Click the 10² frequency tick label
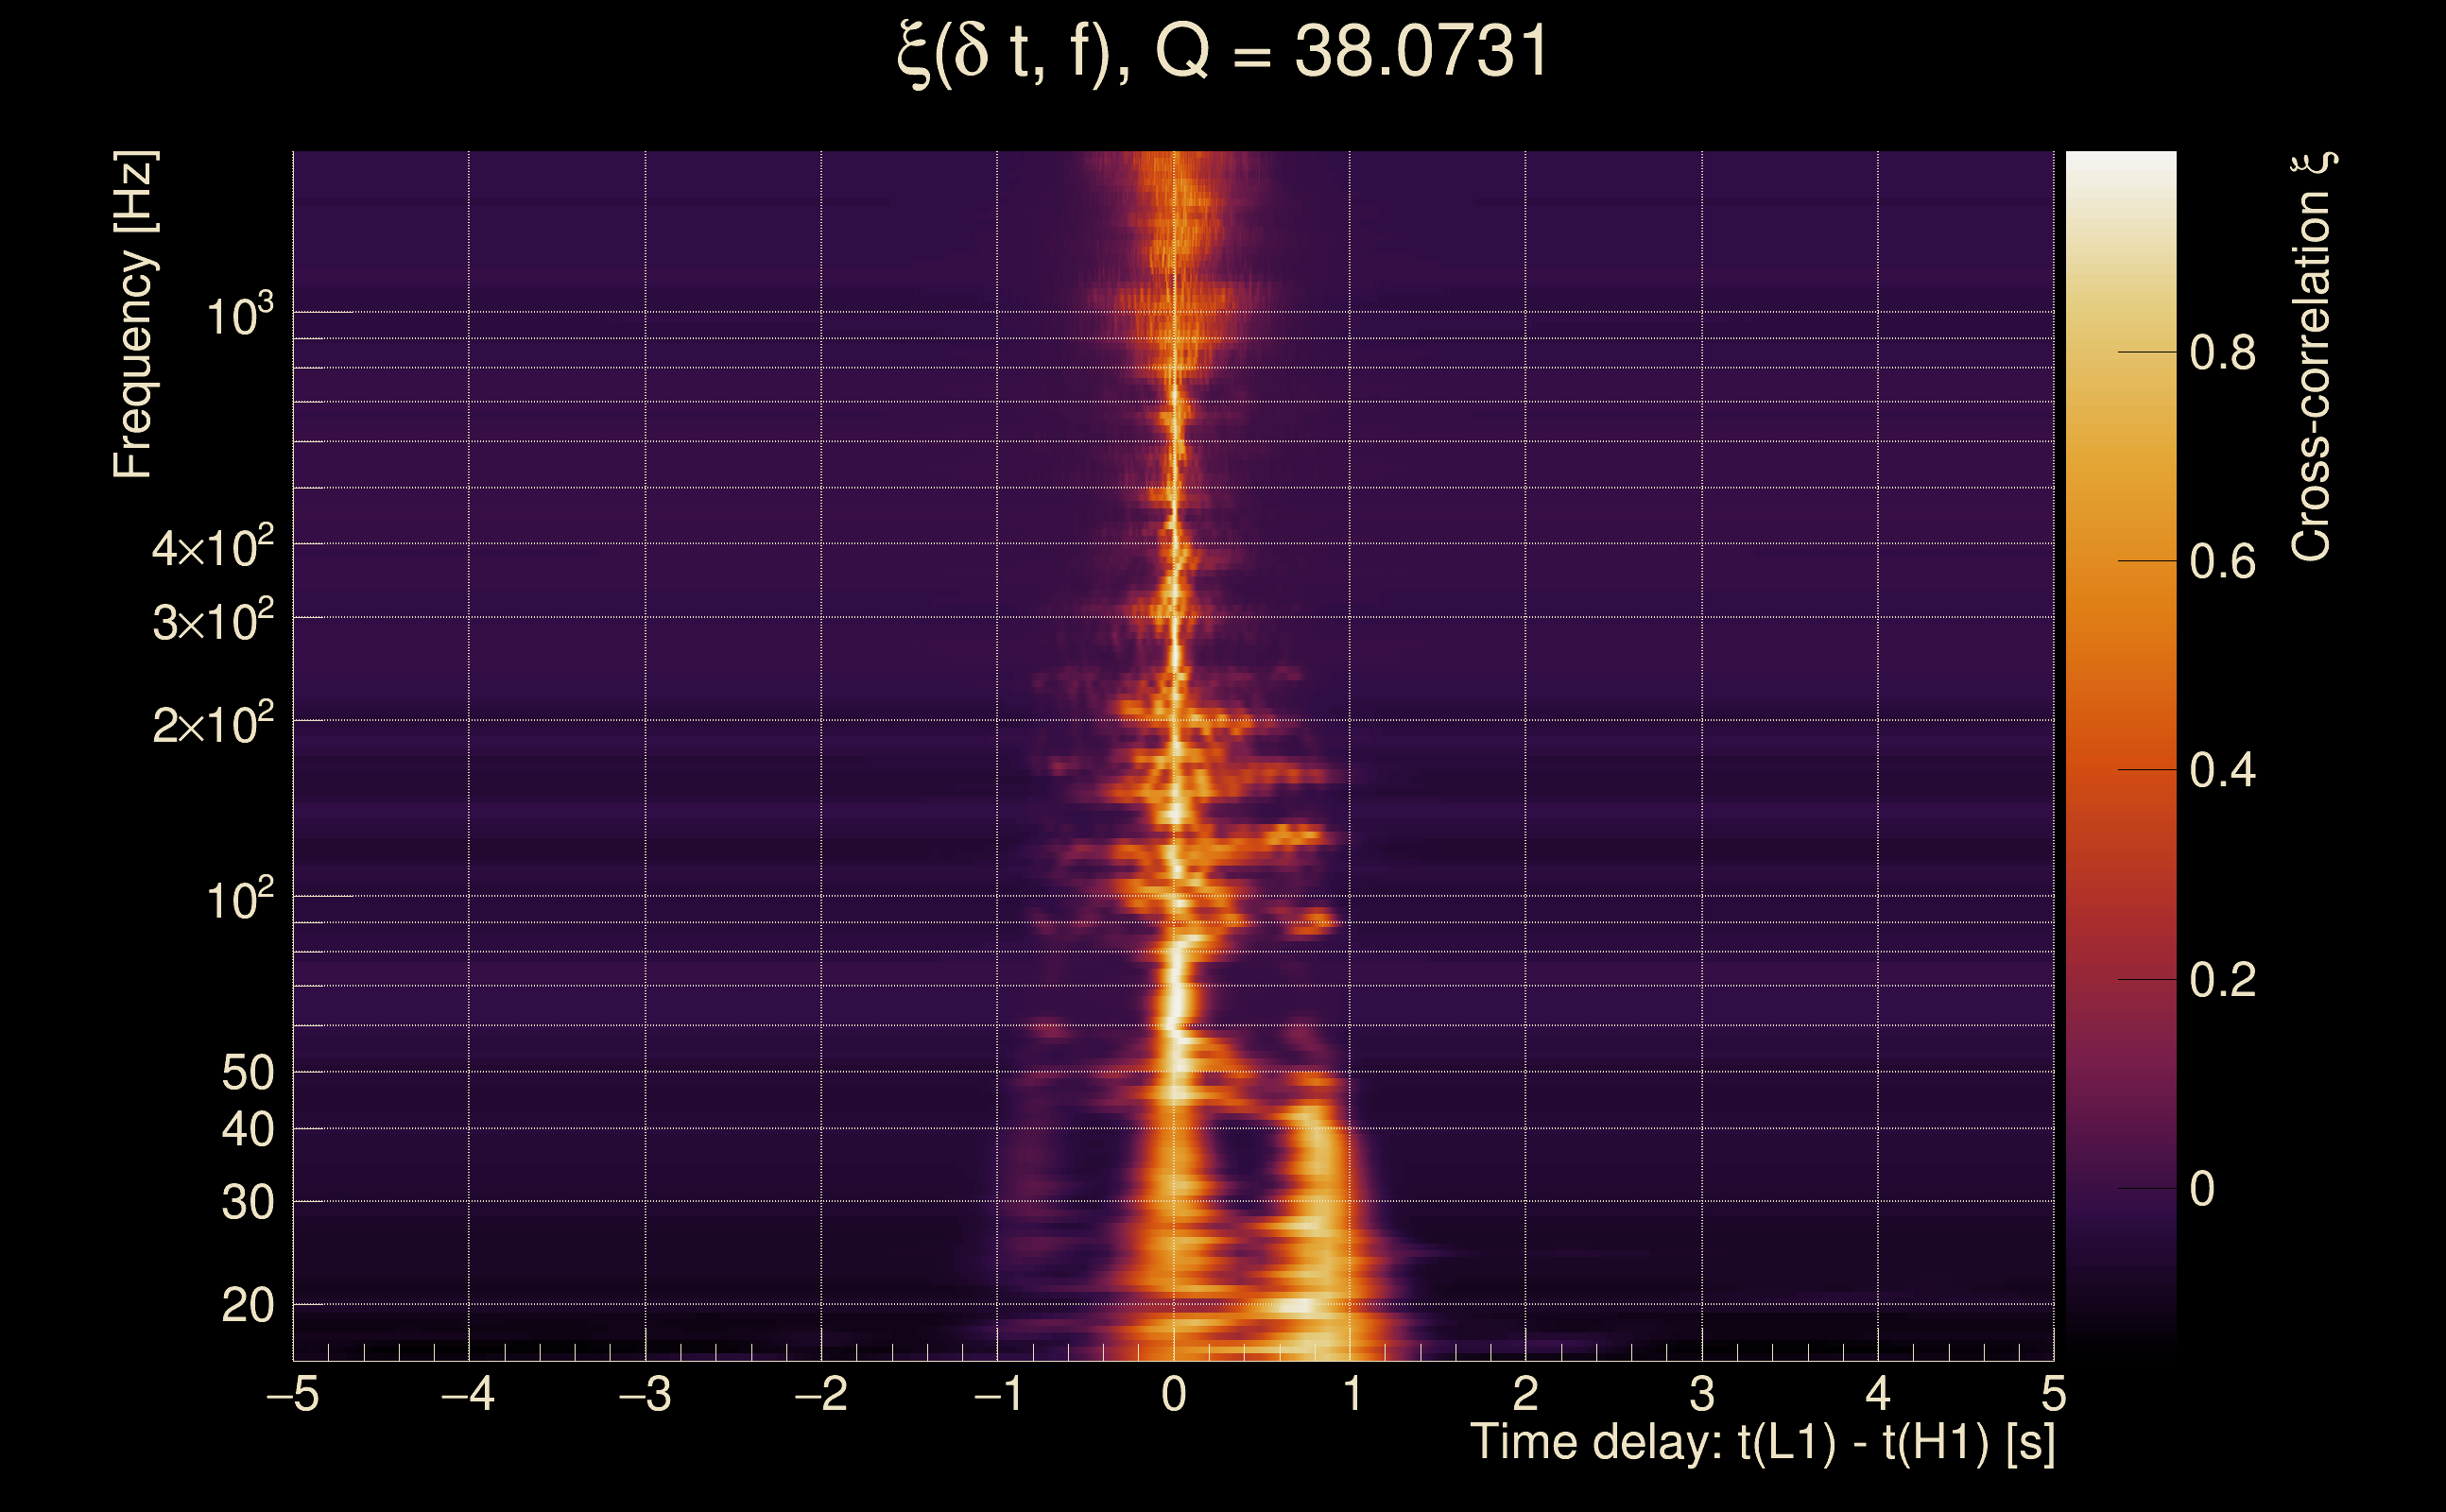 click(238, 900)
